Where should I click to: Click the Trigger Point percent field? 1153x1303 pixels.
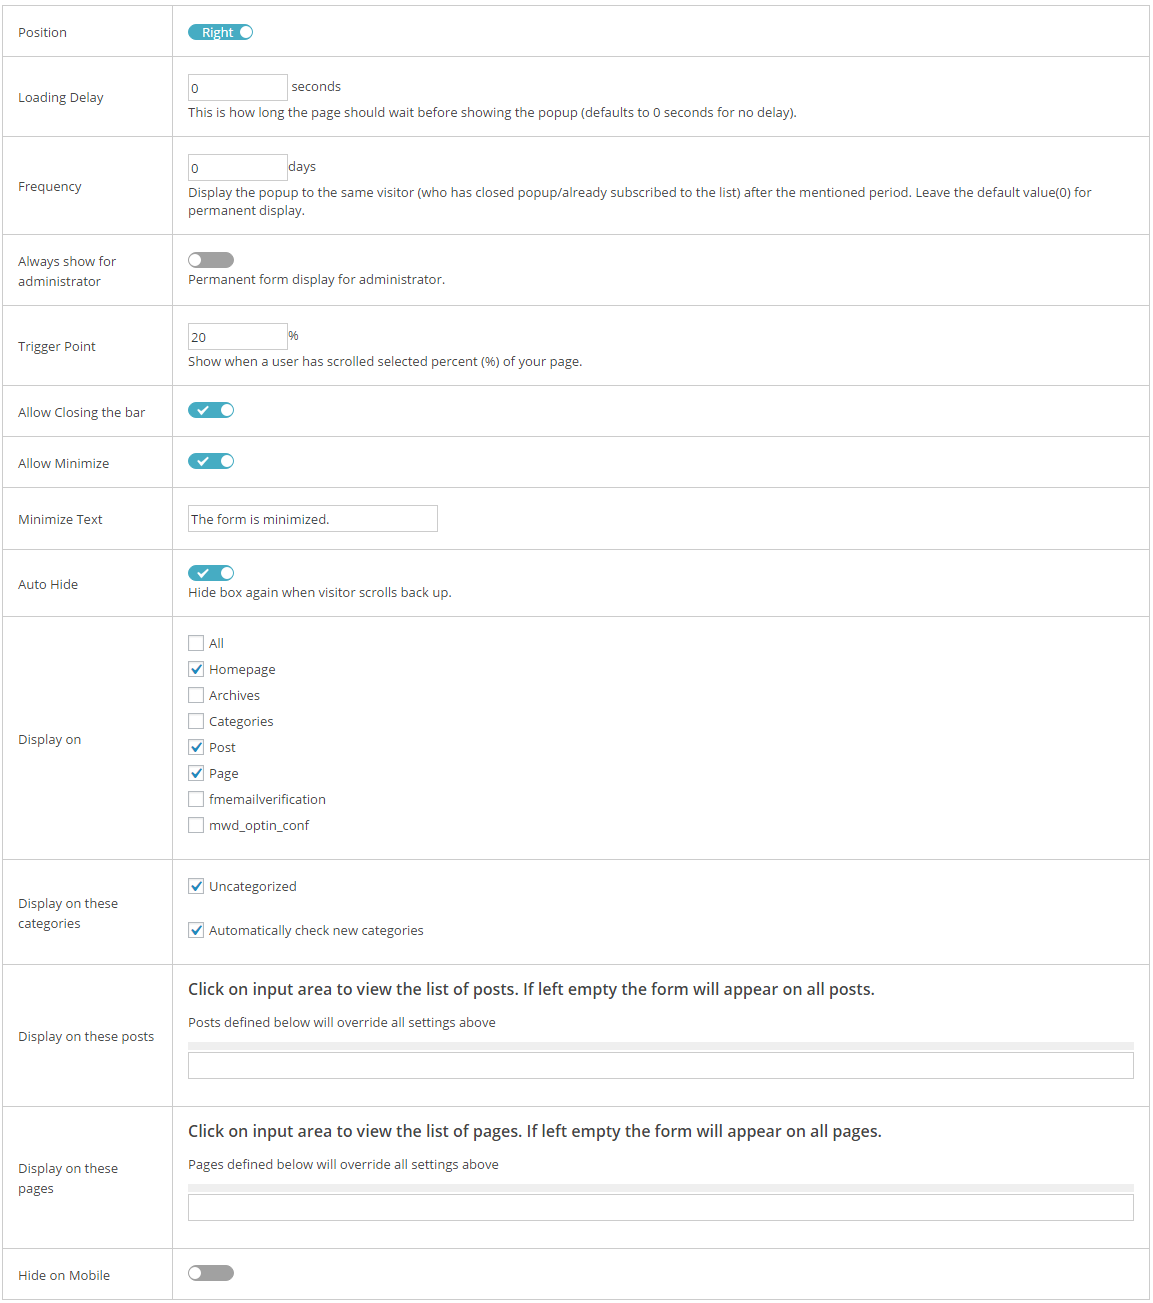pyautogui.click(x=238, y=336)
